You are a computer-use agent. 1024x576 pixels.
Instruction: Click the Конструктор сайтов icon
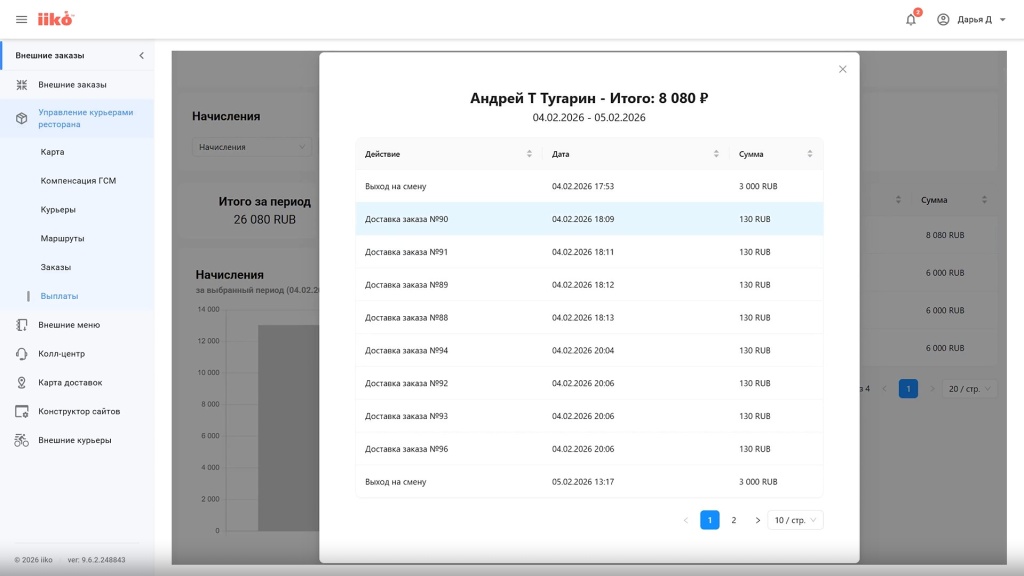coord(22,411)
